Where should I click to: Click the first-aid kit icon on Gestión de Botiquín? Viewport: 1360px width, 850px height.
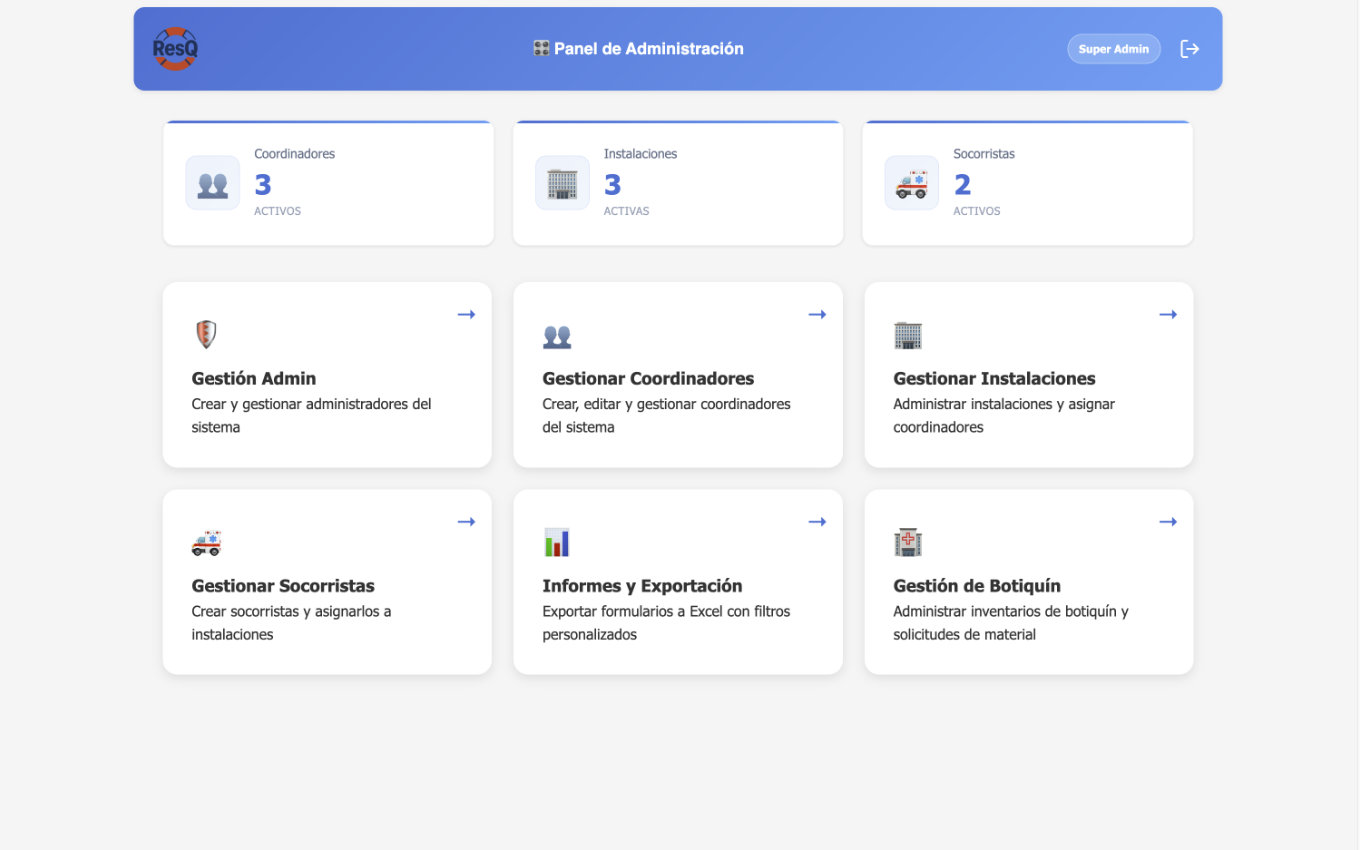(907, 542)
